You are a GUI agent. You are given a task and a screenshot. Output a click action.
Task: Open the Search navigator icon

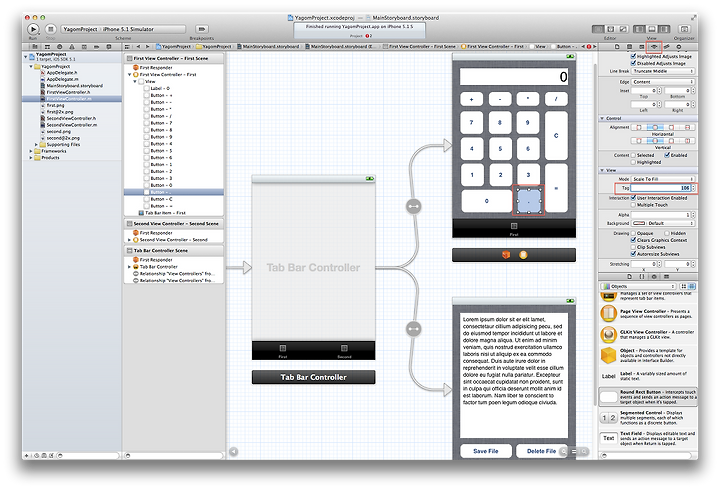59,46
